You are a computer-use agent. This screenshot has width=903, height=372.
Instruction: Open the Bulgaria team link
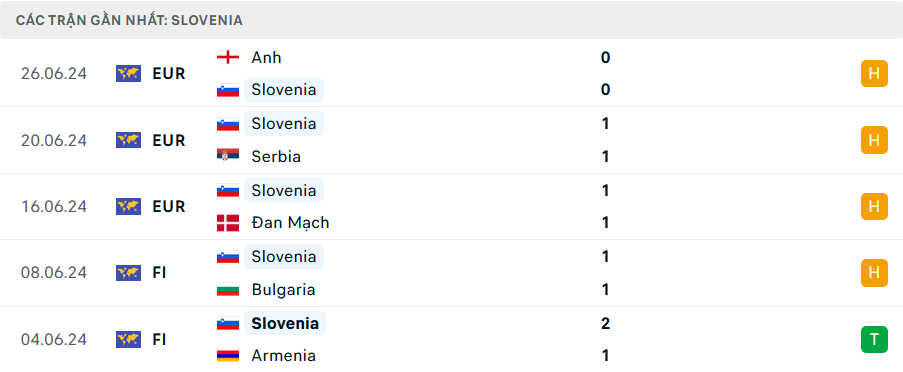point(283,289)
